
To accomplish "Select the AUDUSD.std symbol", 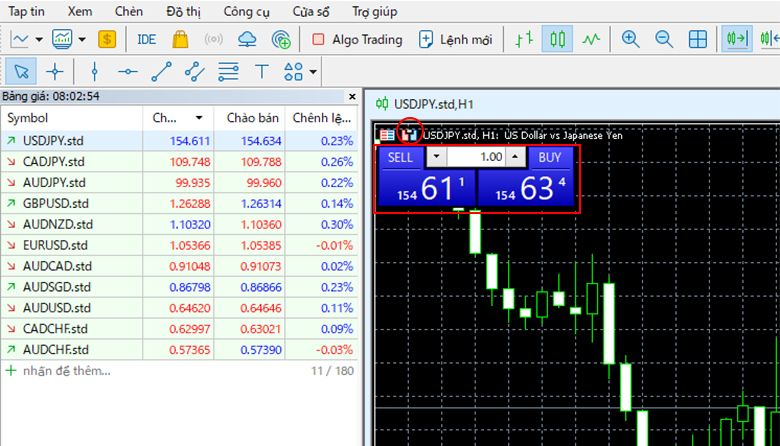I will pyautogui.click(x=57, y=308).
